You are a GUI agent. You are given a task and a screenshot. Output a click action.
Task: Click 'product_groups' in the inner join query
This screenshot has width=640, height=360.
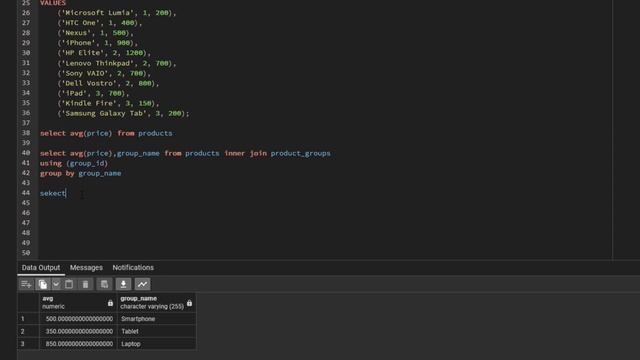[301, 153]
